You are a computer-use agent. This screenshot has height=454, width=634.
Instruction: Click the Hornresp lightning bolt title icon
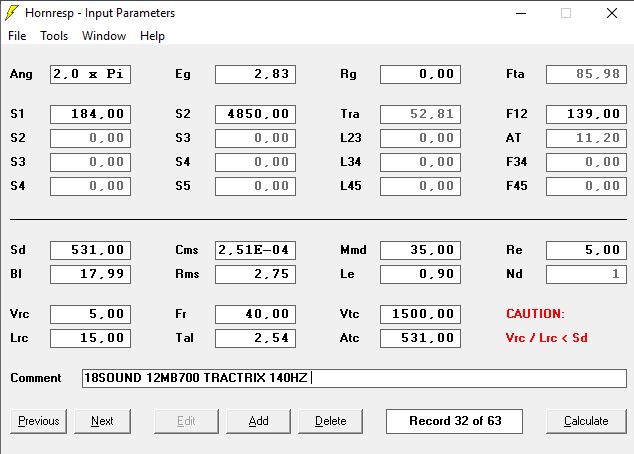coord(12,13)
